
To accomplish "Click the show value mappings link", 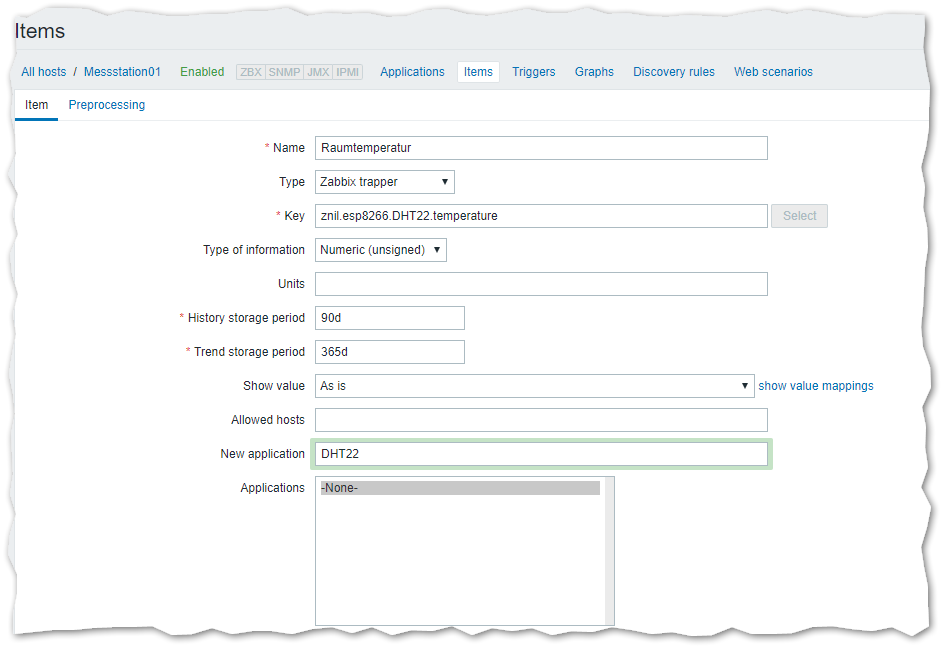I will tap(815, 386).
